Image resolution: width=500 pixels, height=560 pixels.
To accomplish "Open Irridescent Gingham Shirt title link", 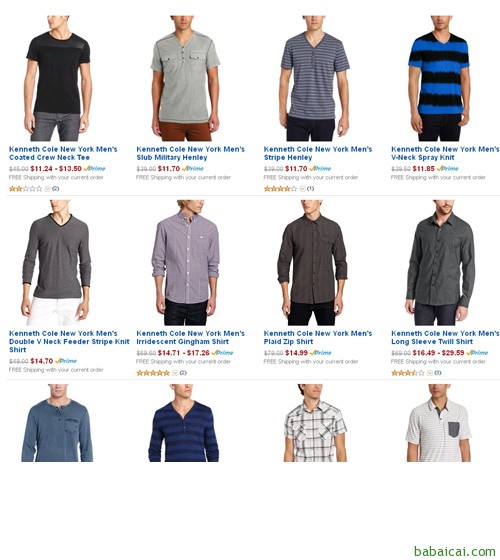I will 190,338.
